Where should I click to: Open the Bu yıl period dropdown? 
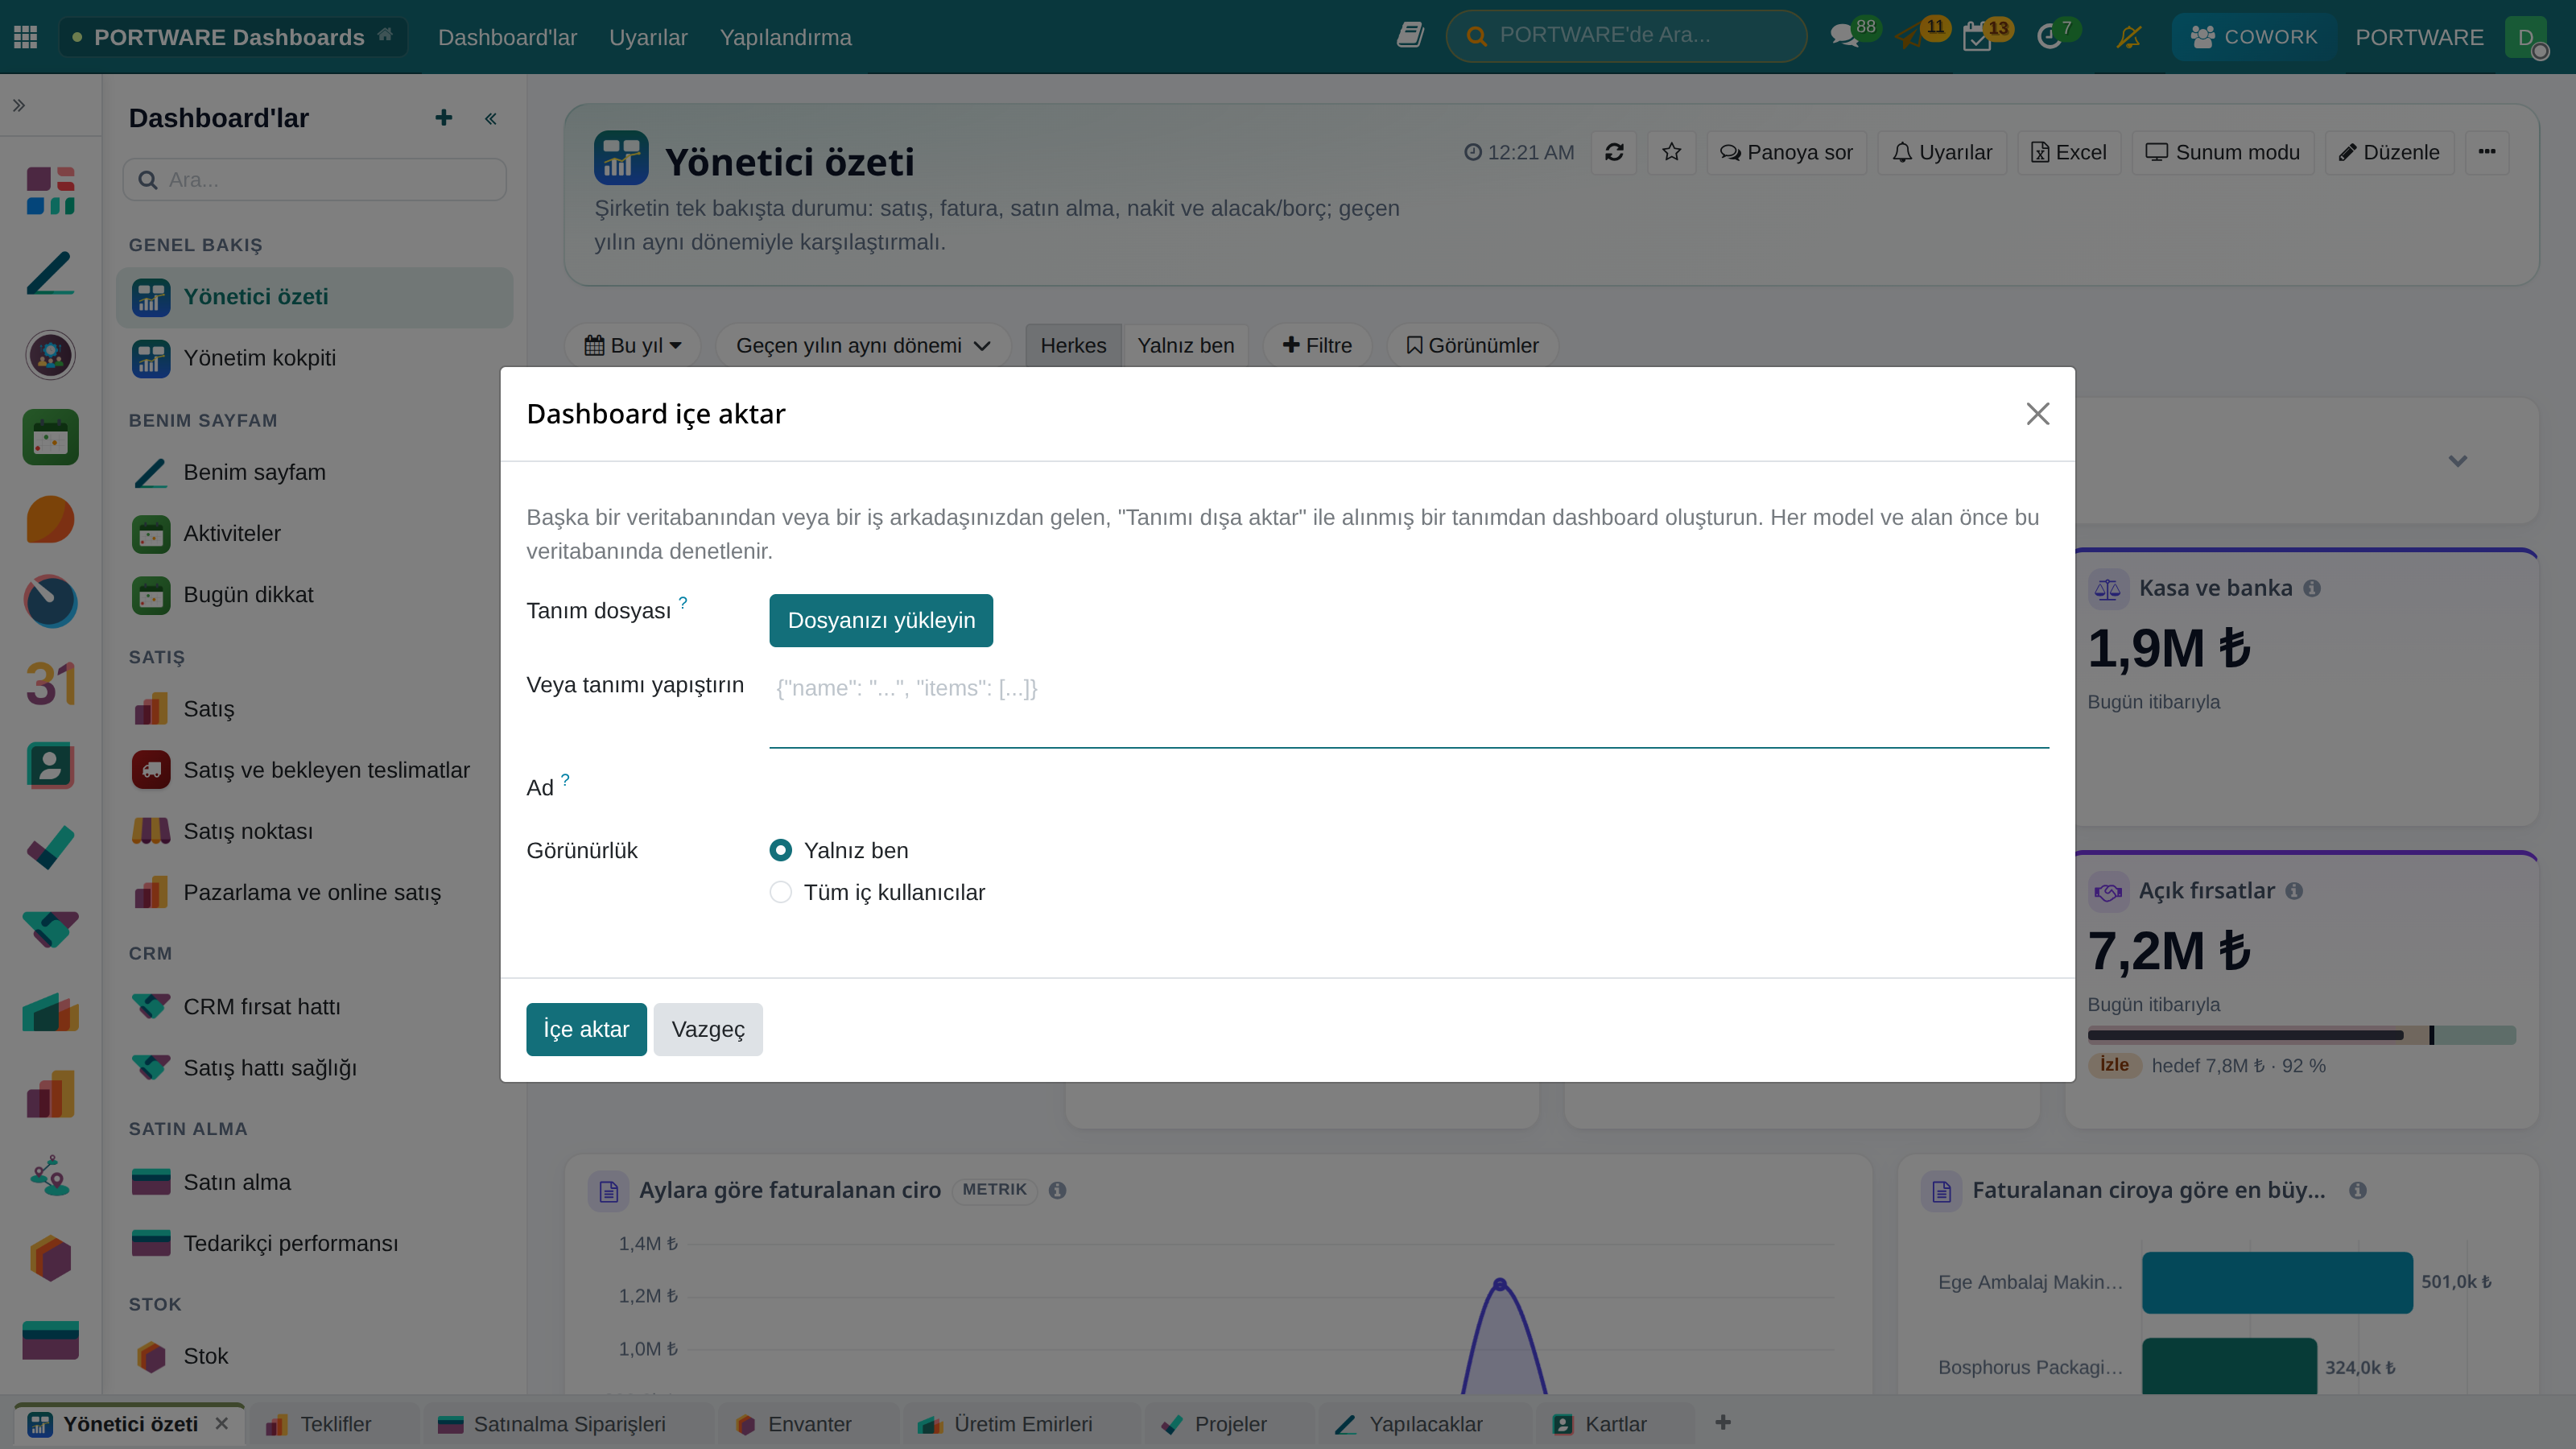[633, 346]
